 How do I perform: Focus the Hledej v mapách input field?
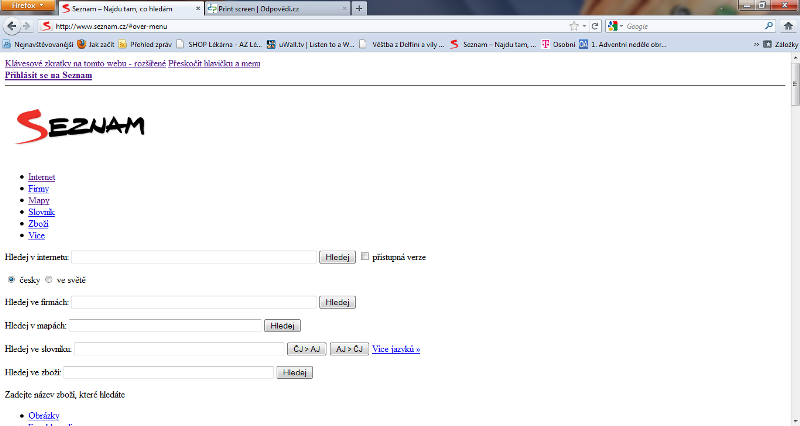click(x=165, y=325)
